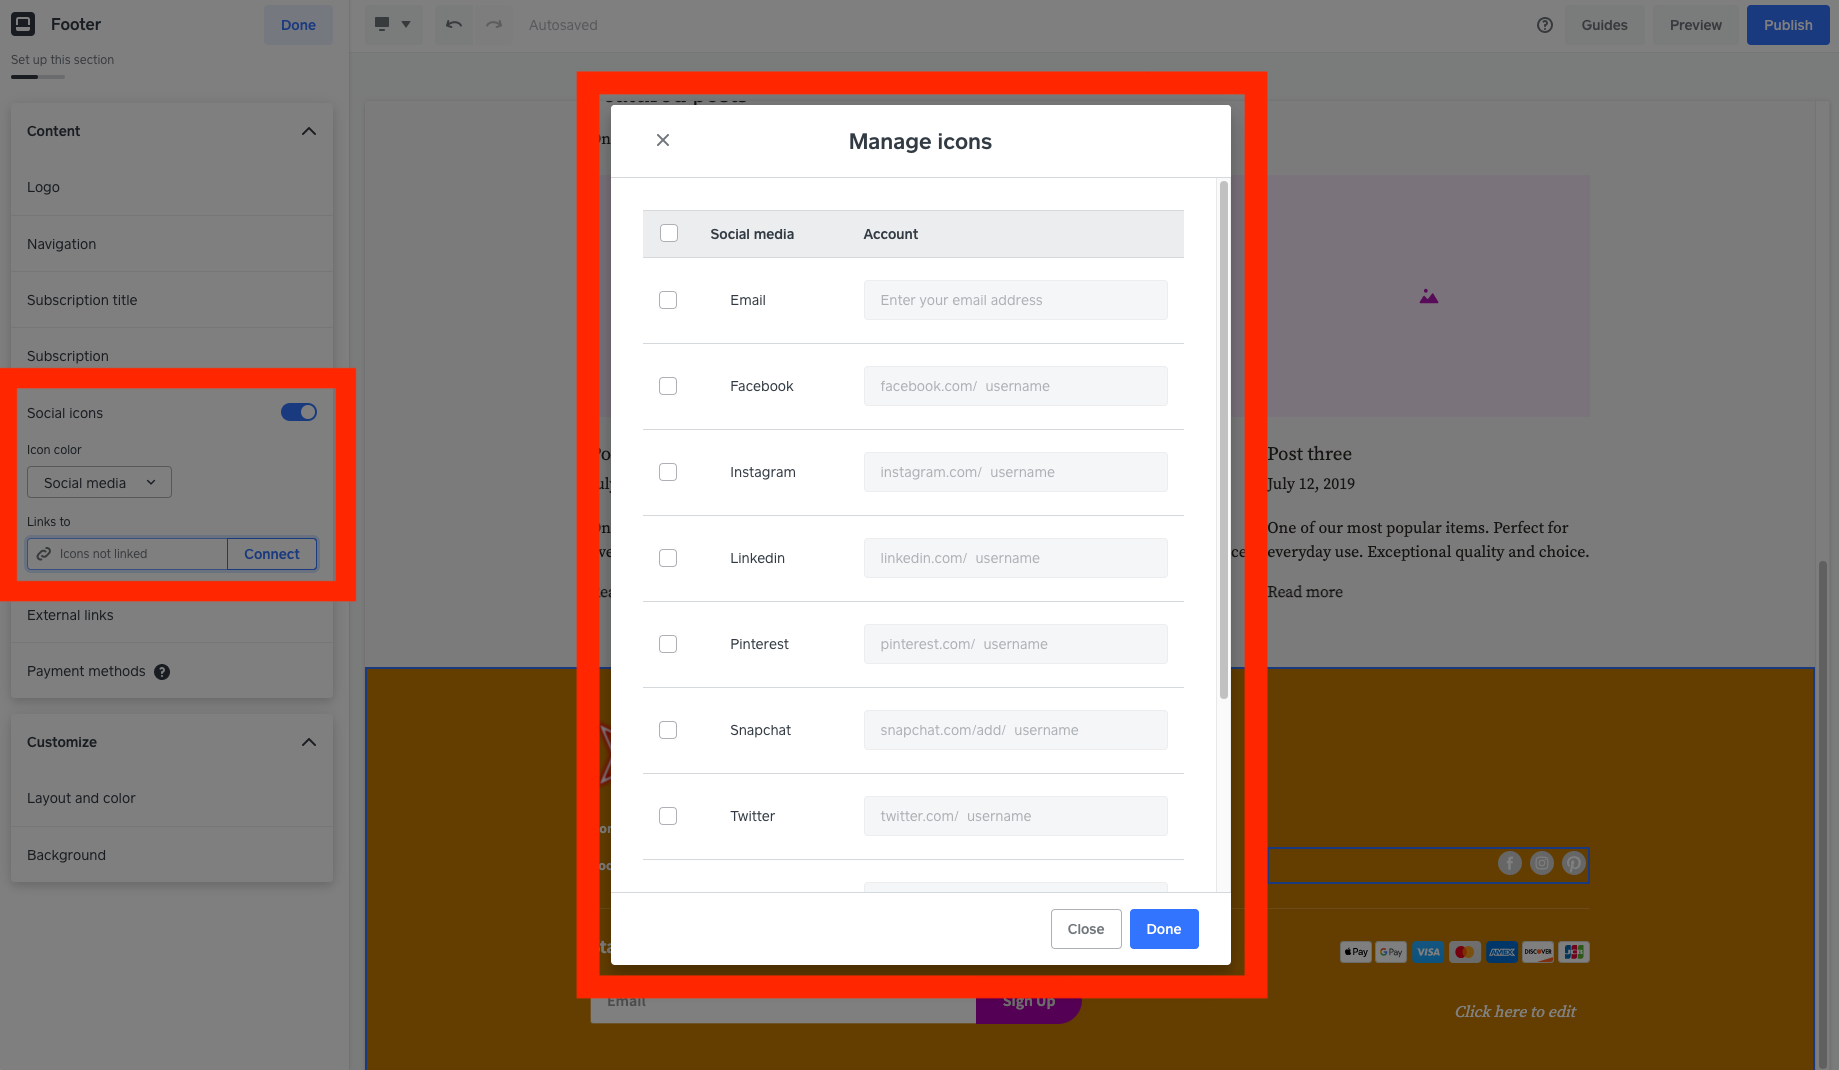Toggle the Social icons switch off
Screen dimensions: 1839x1070
pyautogui.click(x=299, y=412)
